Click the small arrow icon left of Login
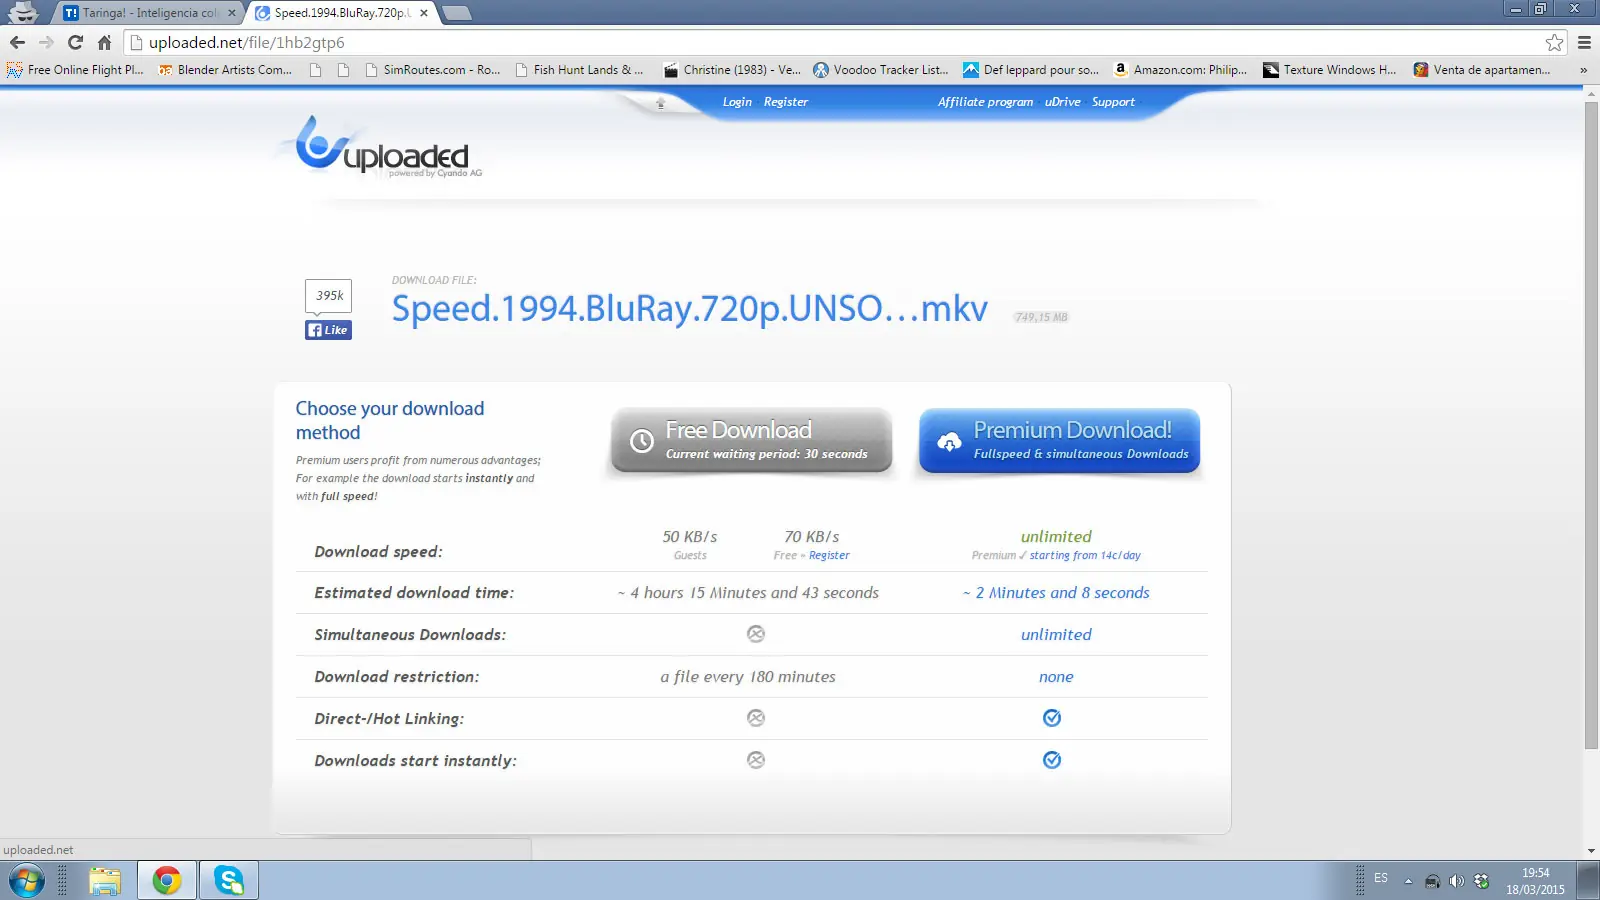Viewport: 1600px width, 900px height. (660, 103)
